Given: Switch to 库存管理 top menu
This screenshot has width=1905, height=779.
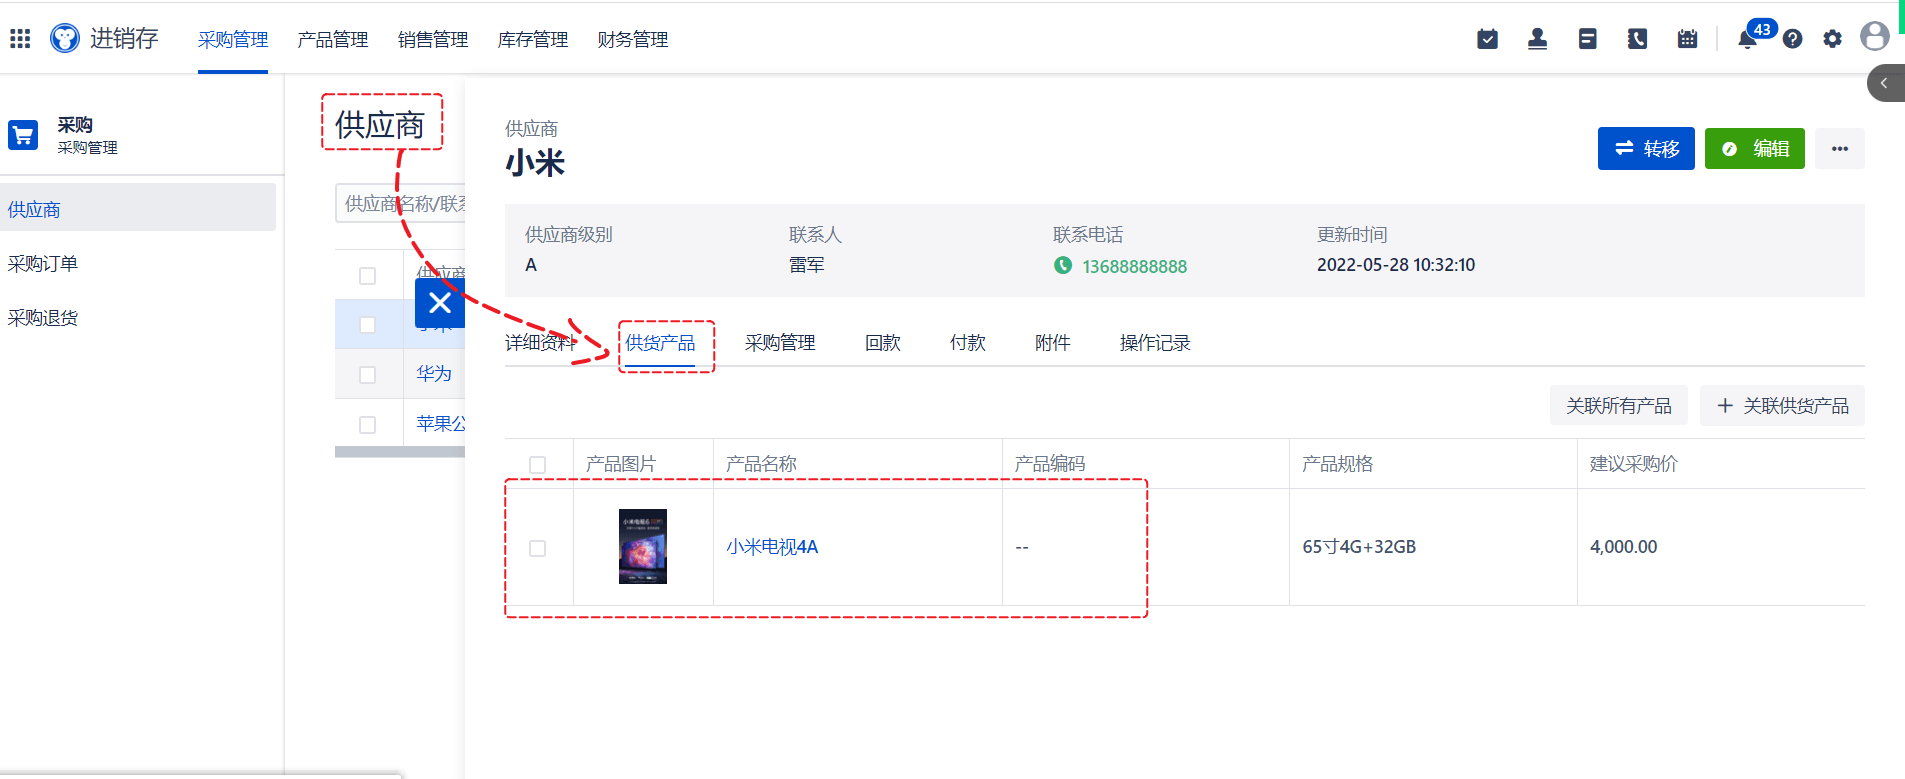Looking at the screenshot, I should 533,39.
